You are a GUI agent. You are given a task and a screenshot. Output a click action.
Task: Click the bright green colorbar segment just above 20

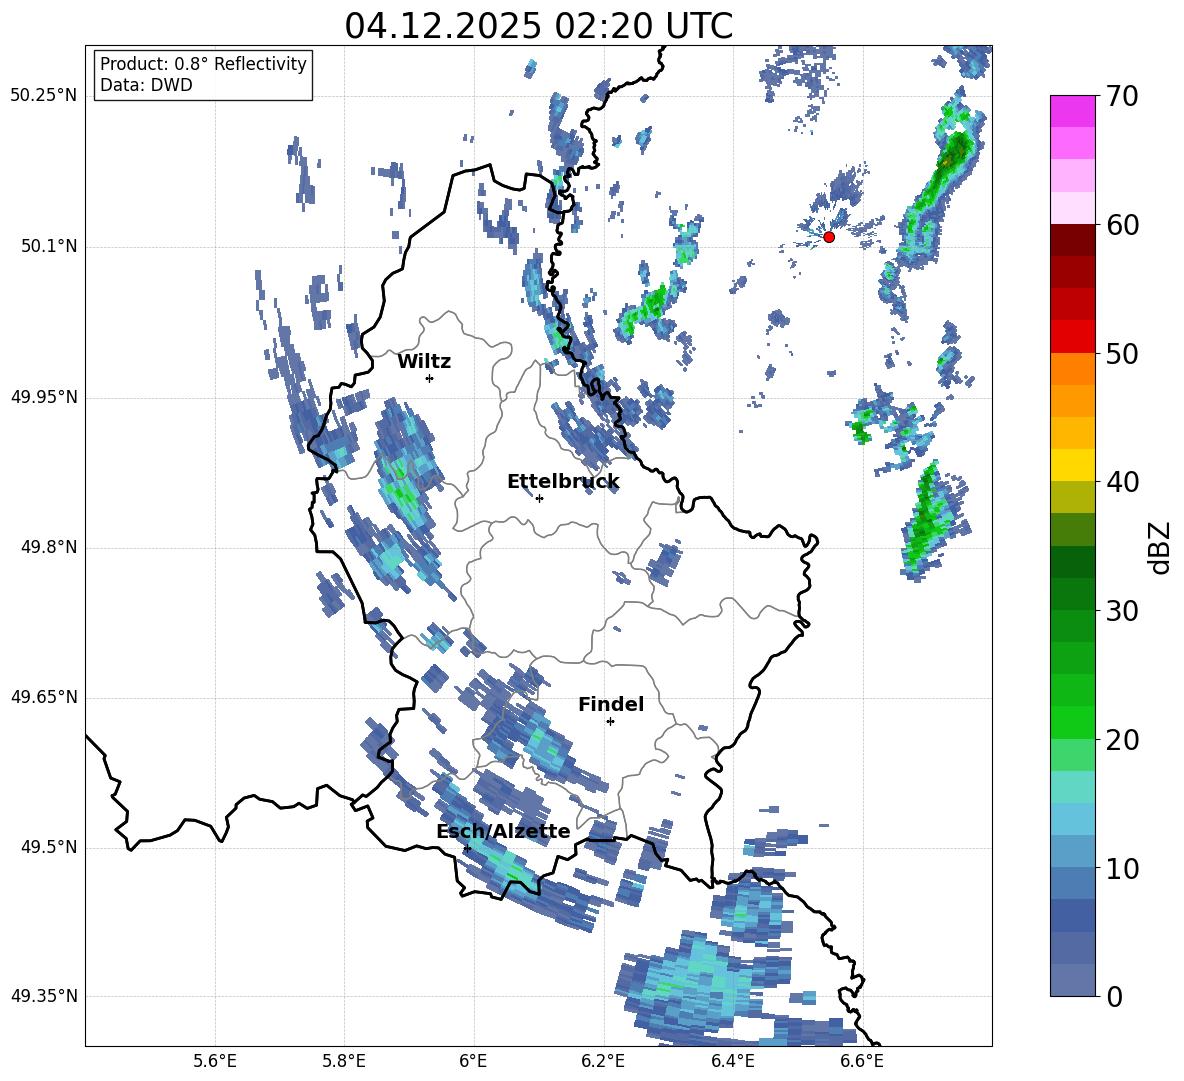click(x=1072, y=722)
